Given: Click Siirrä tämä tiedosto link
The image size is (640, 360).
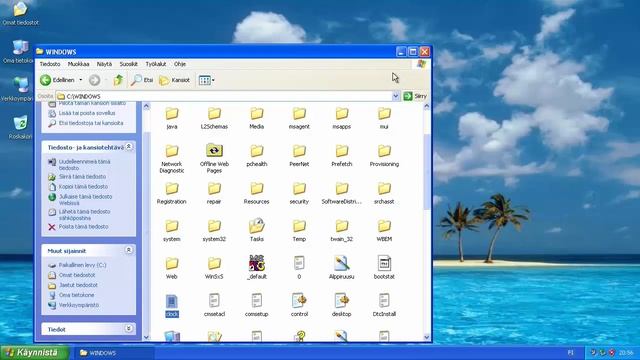Looking at the screenshot, I should point(82,177).
